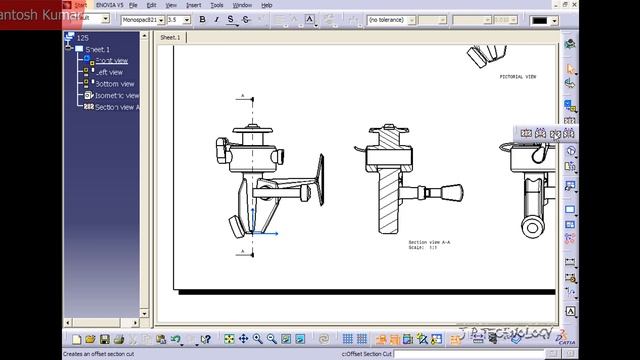The image size is (640, 360).
Task: Open the Start menu
Action: tap(80, 5)
